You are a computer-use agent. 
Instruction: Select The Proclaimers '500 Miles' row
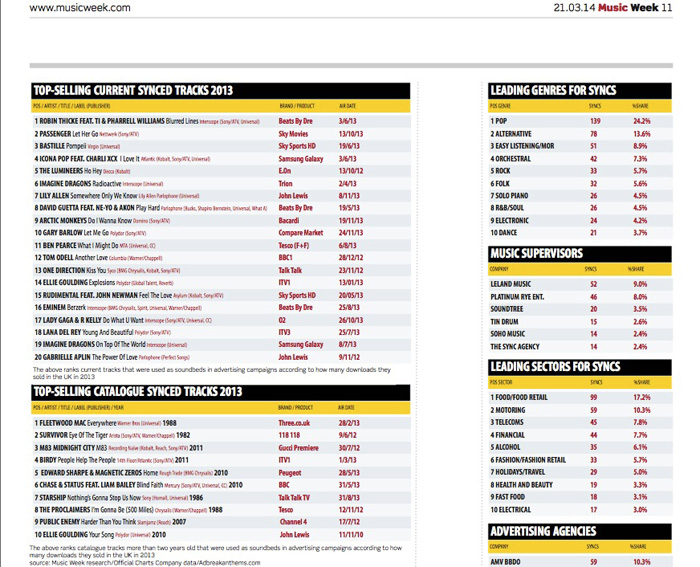click(x=221, y=510)
